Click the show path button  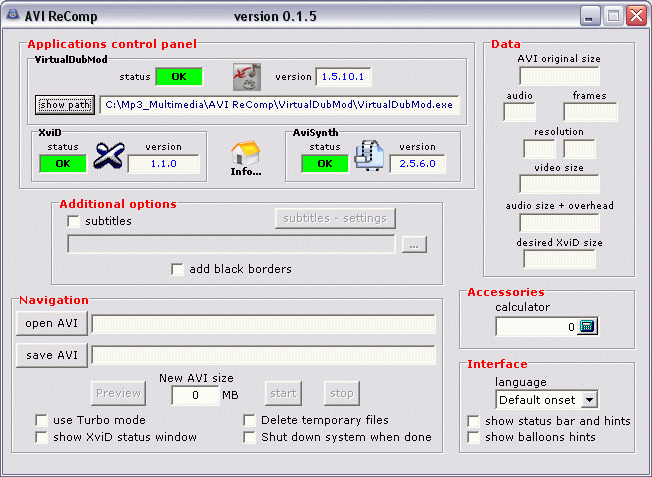[65, 104]
